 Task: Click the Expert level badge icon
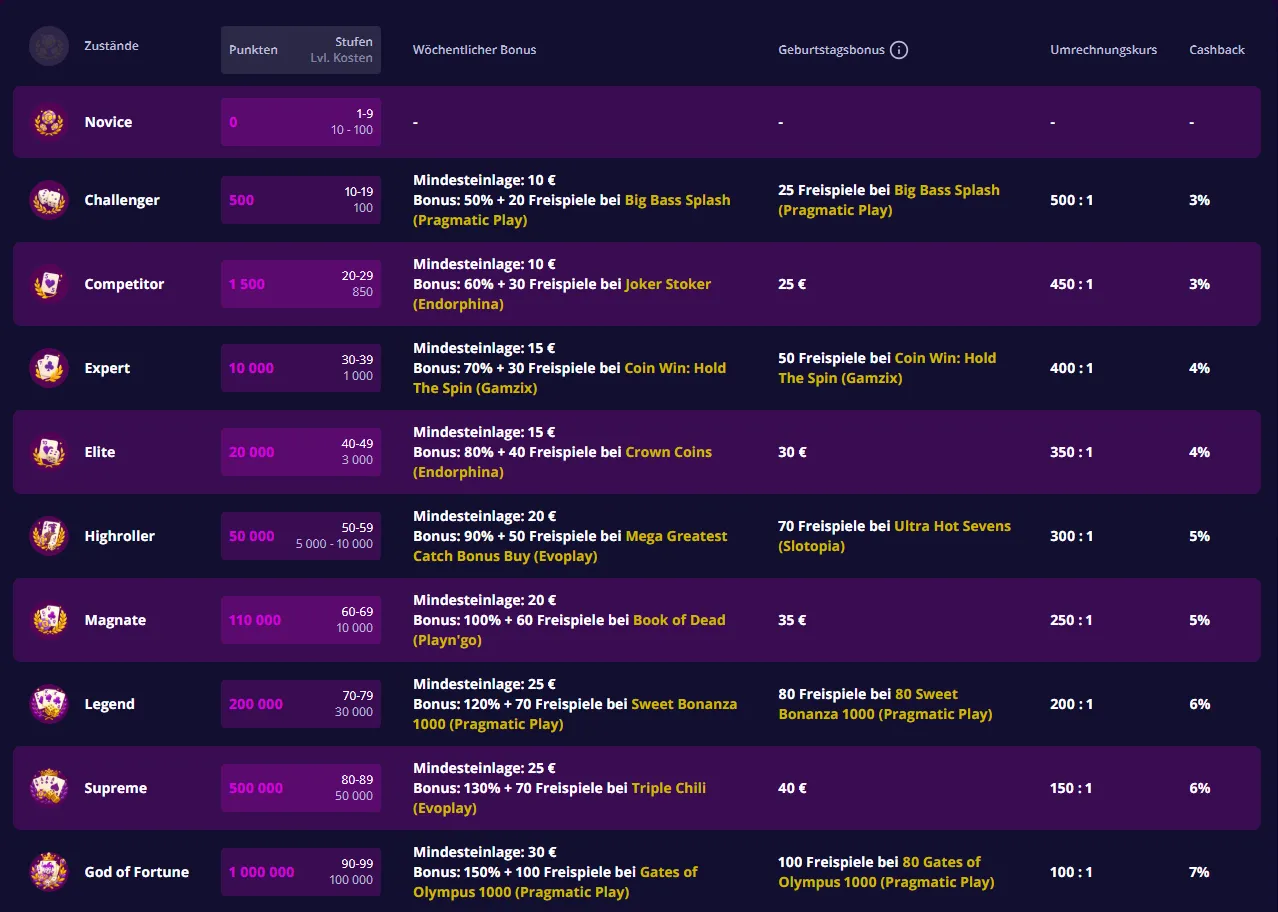tap(48, 368)
